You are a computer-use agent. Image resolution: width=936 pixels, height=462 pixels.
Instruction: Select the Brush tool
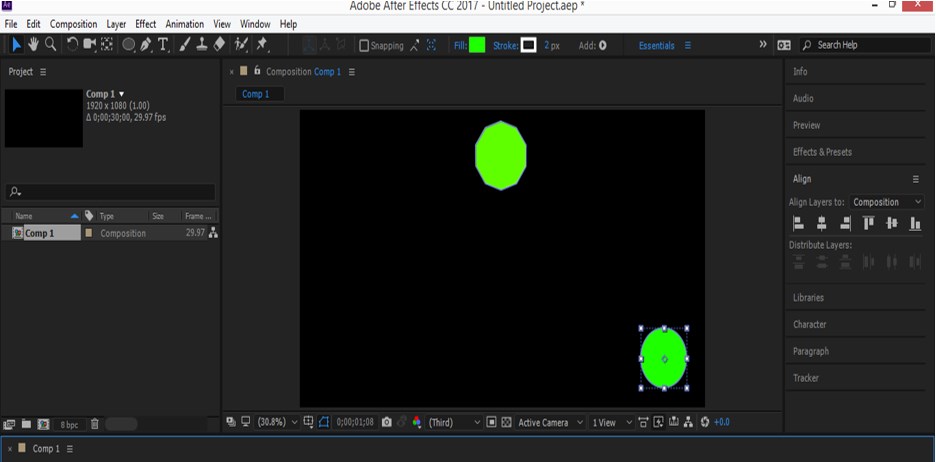tap(185, 44)
